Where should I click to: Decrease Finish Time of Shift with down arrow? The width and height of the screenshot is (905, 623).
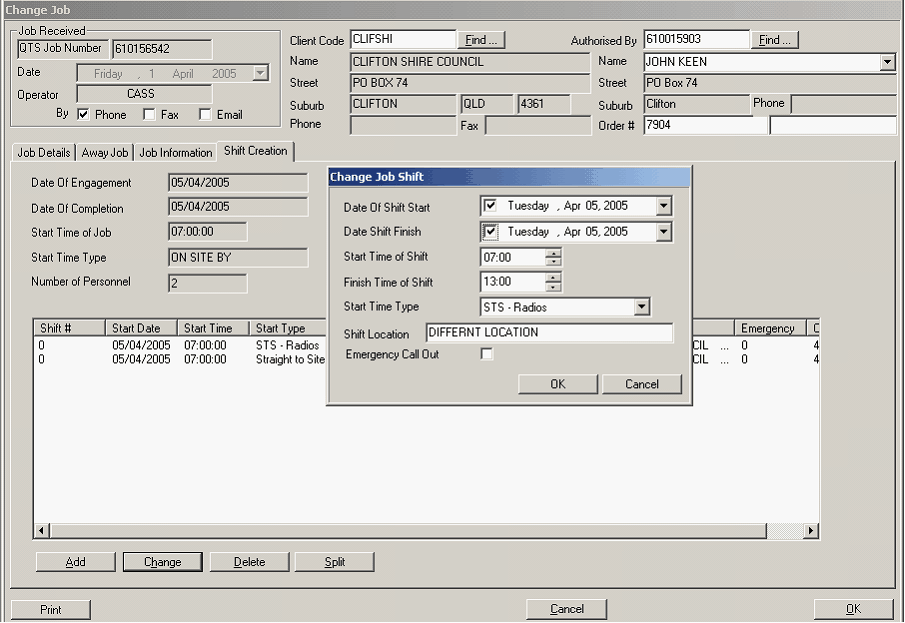coord(553,287)
